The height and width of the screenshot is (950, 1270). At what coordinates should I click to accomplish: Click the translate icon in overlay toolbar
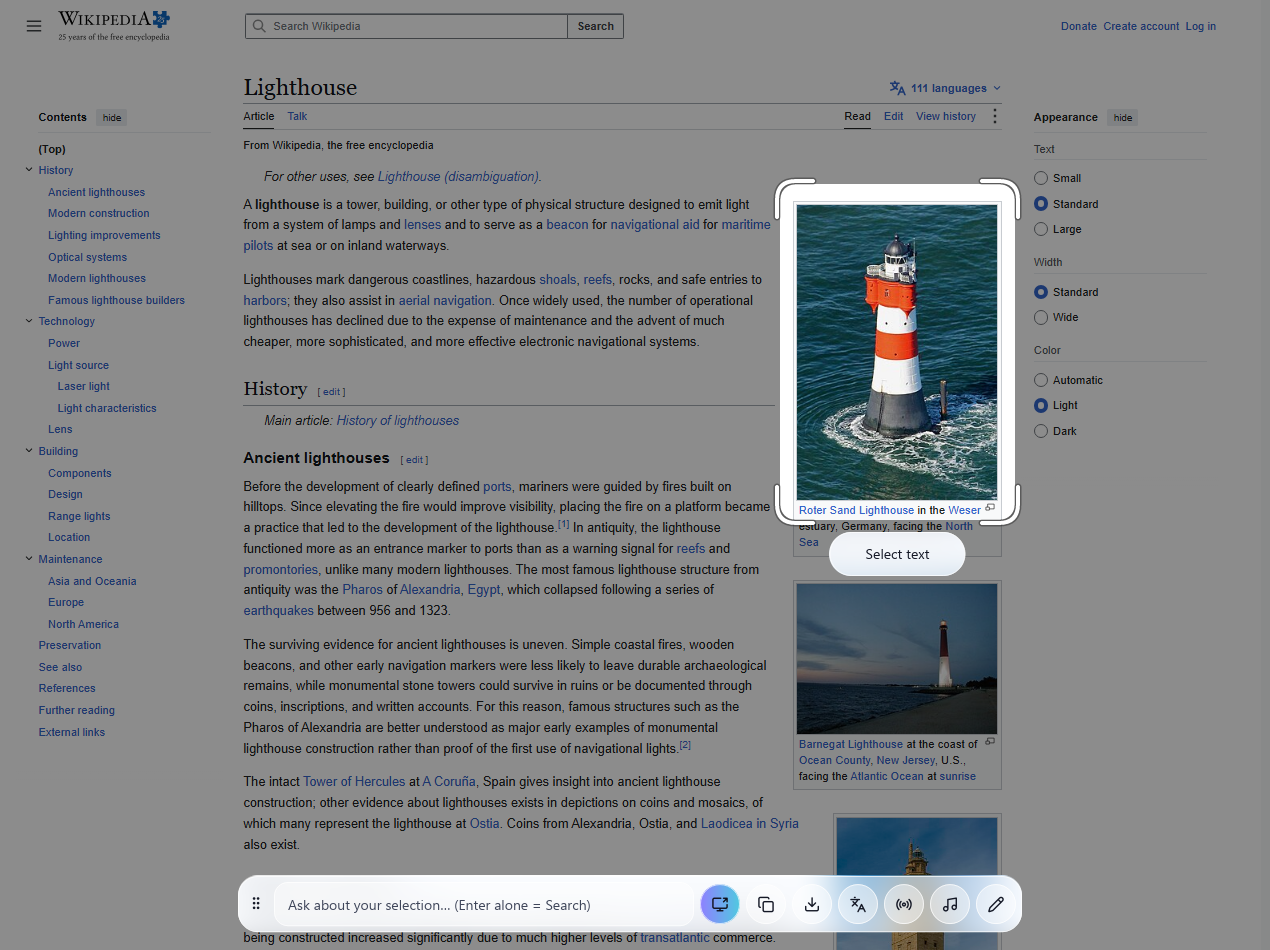(858, 904)
